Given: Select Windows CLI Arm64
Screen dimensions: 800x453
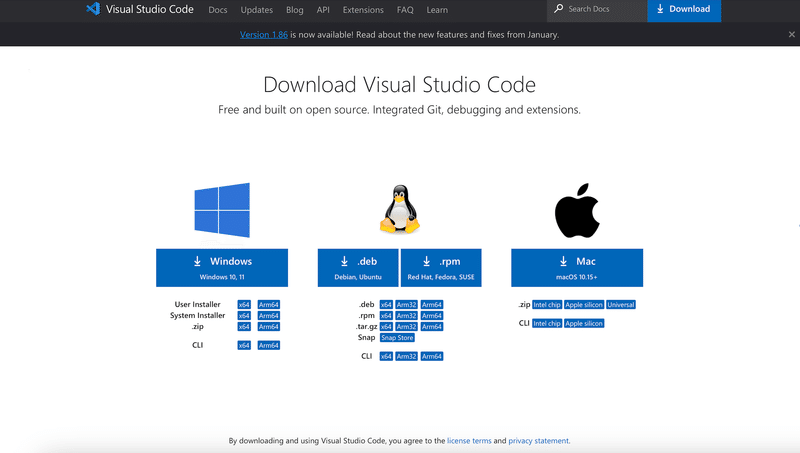Looking at the screenshot, I should 269,345.
